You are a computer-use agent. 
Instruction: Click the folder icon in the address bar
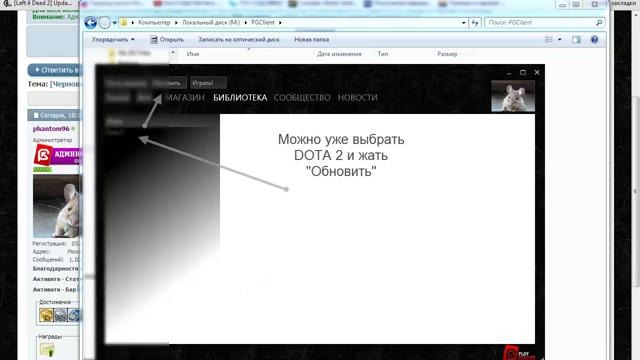tap(124, 22)
